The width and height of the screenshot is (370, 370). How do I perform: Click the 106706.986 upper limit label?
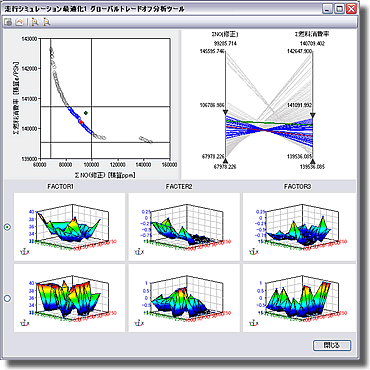coord(212,105)
